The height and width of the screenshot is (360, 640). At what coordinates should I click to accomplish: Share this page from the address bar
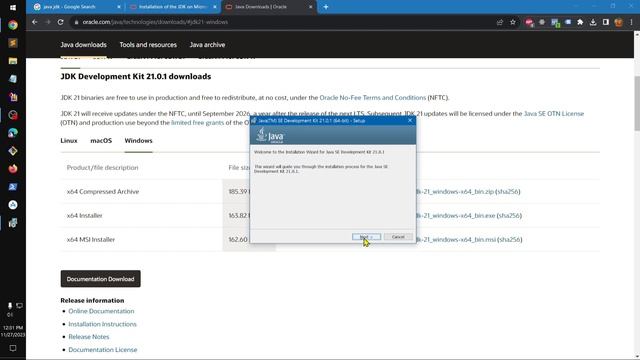click(500, 22)
